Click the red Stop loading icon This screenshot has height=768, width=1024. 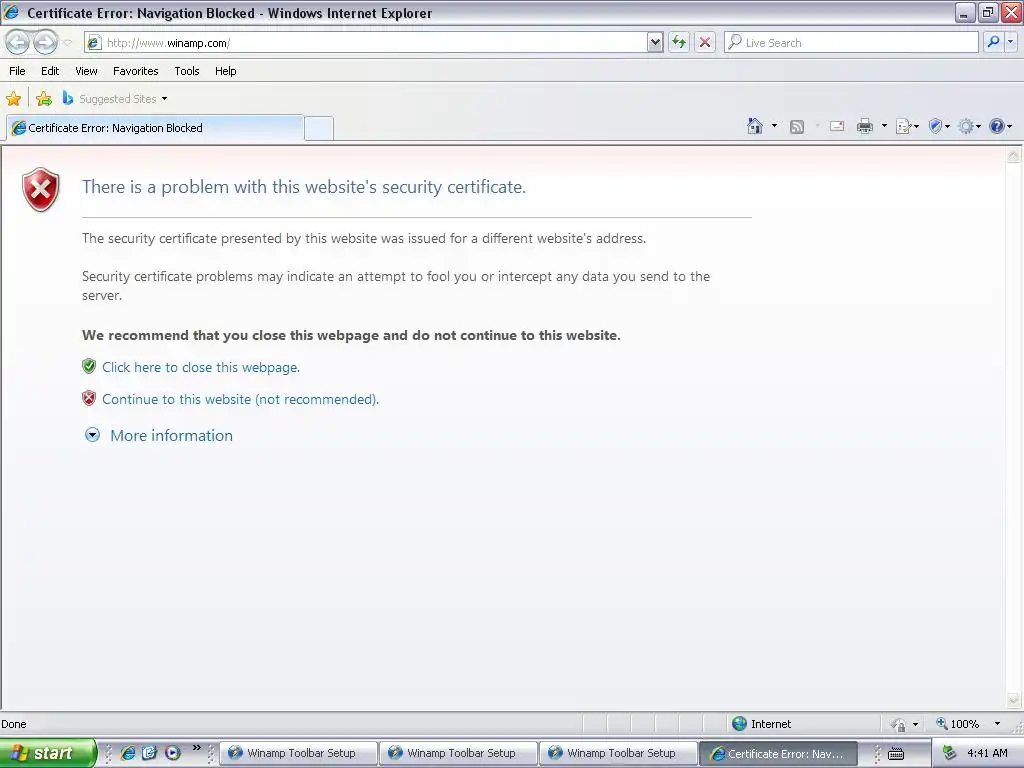coord(705,42)
